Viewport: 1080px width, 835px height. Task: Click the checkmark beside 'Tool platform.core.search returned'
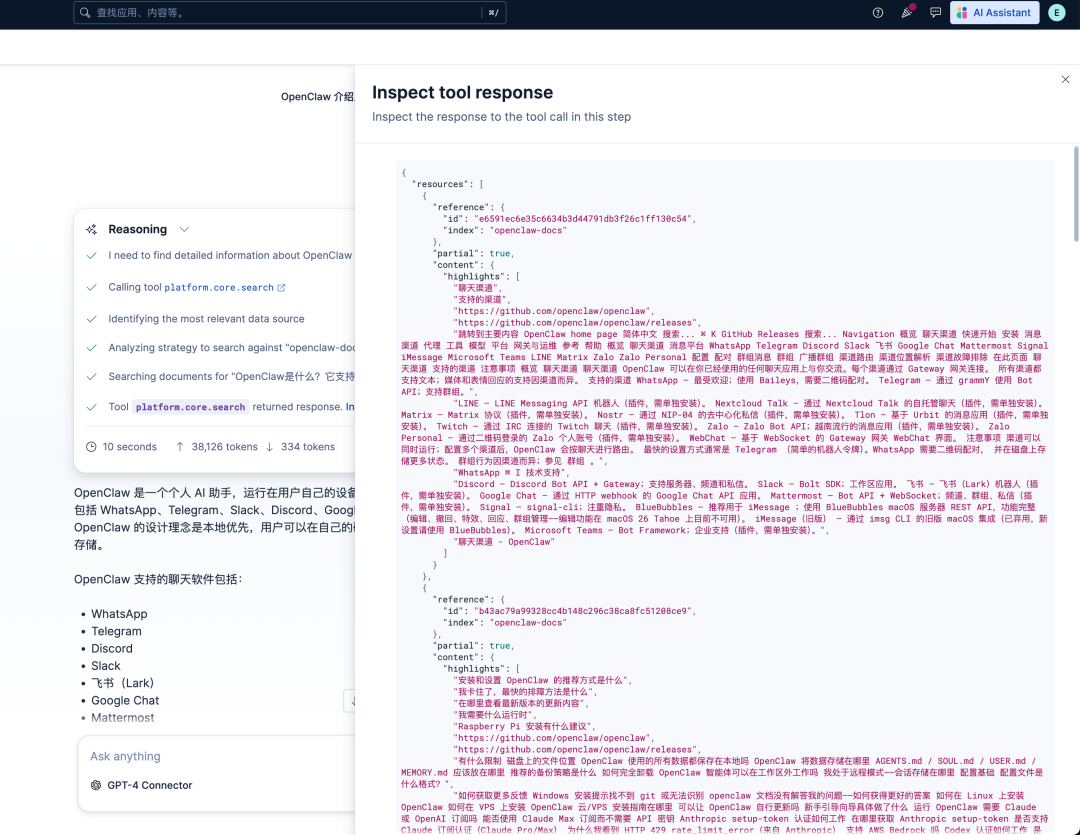pos(91,407)
